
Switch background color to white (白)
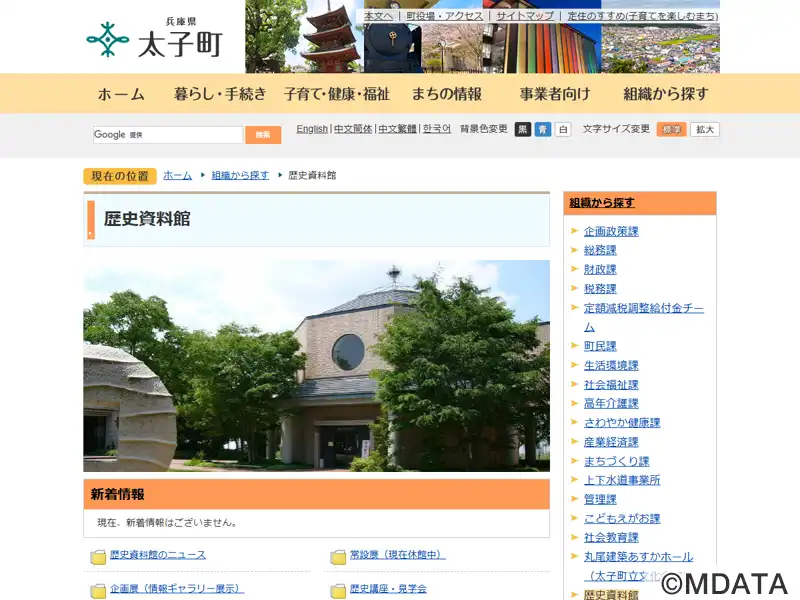[563, 130]
